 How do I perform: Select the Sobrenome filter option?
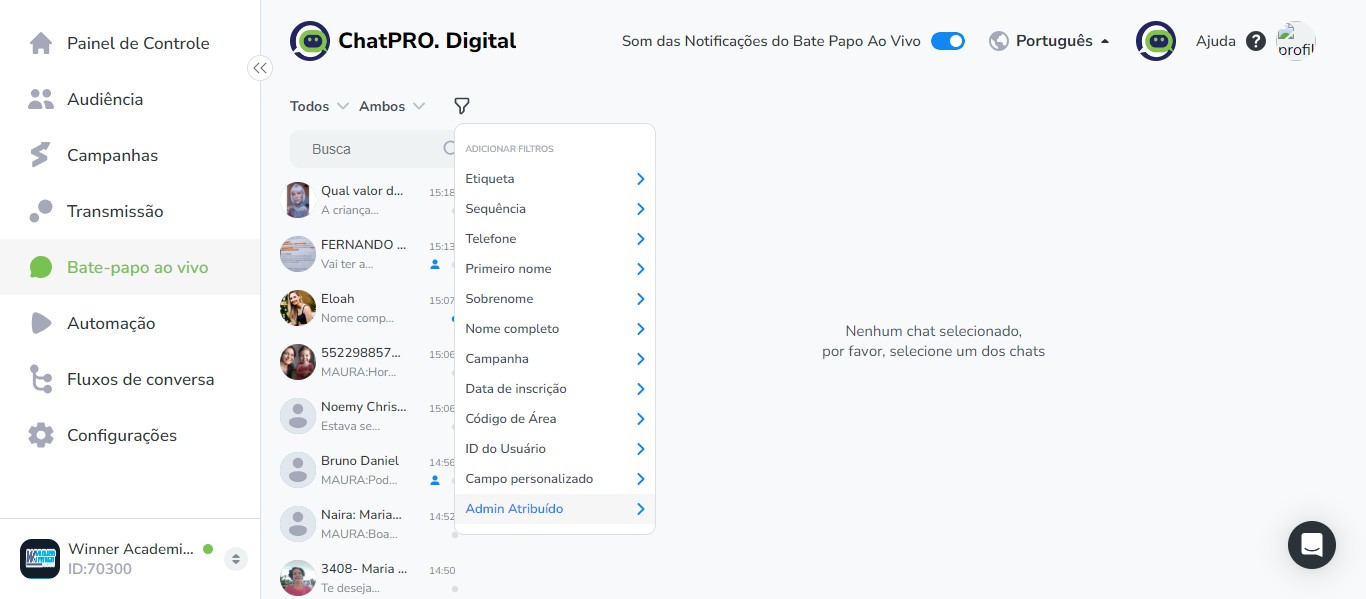pos(555,299)
